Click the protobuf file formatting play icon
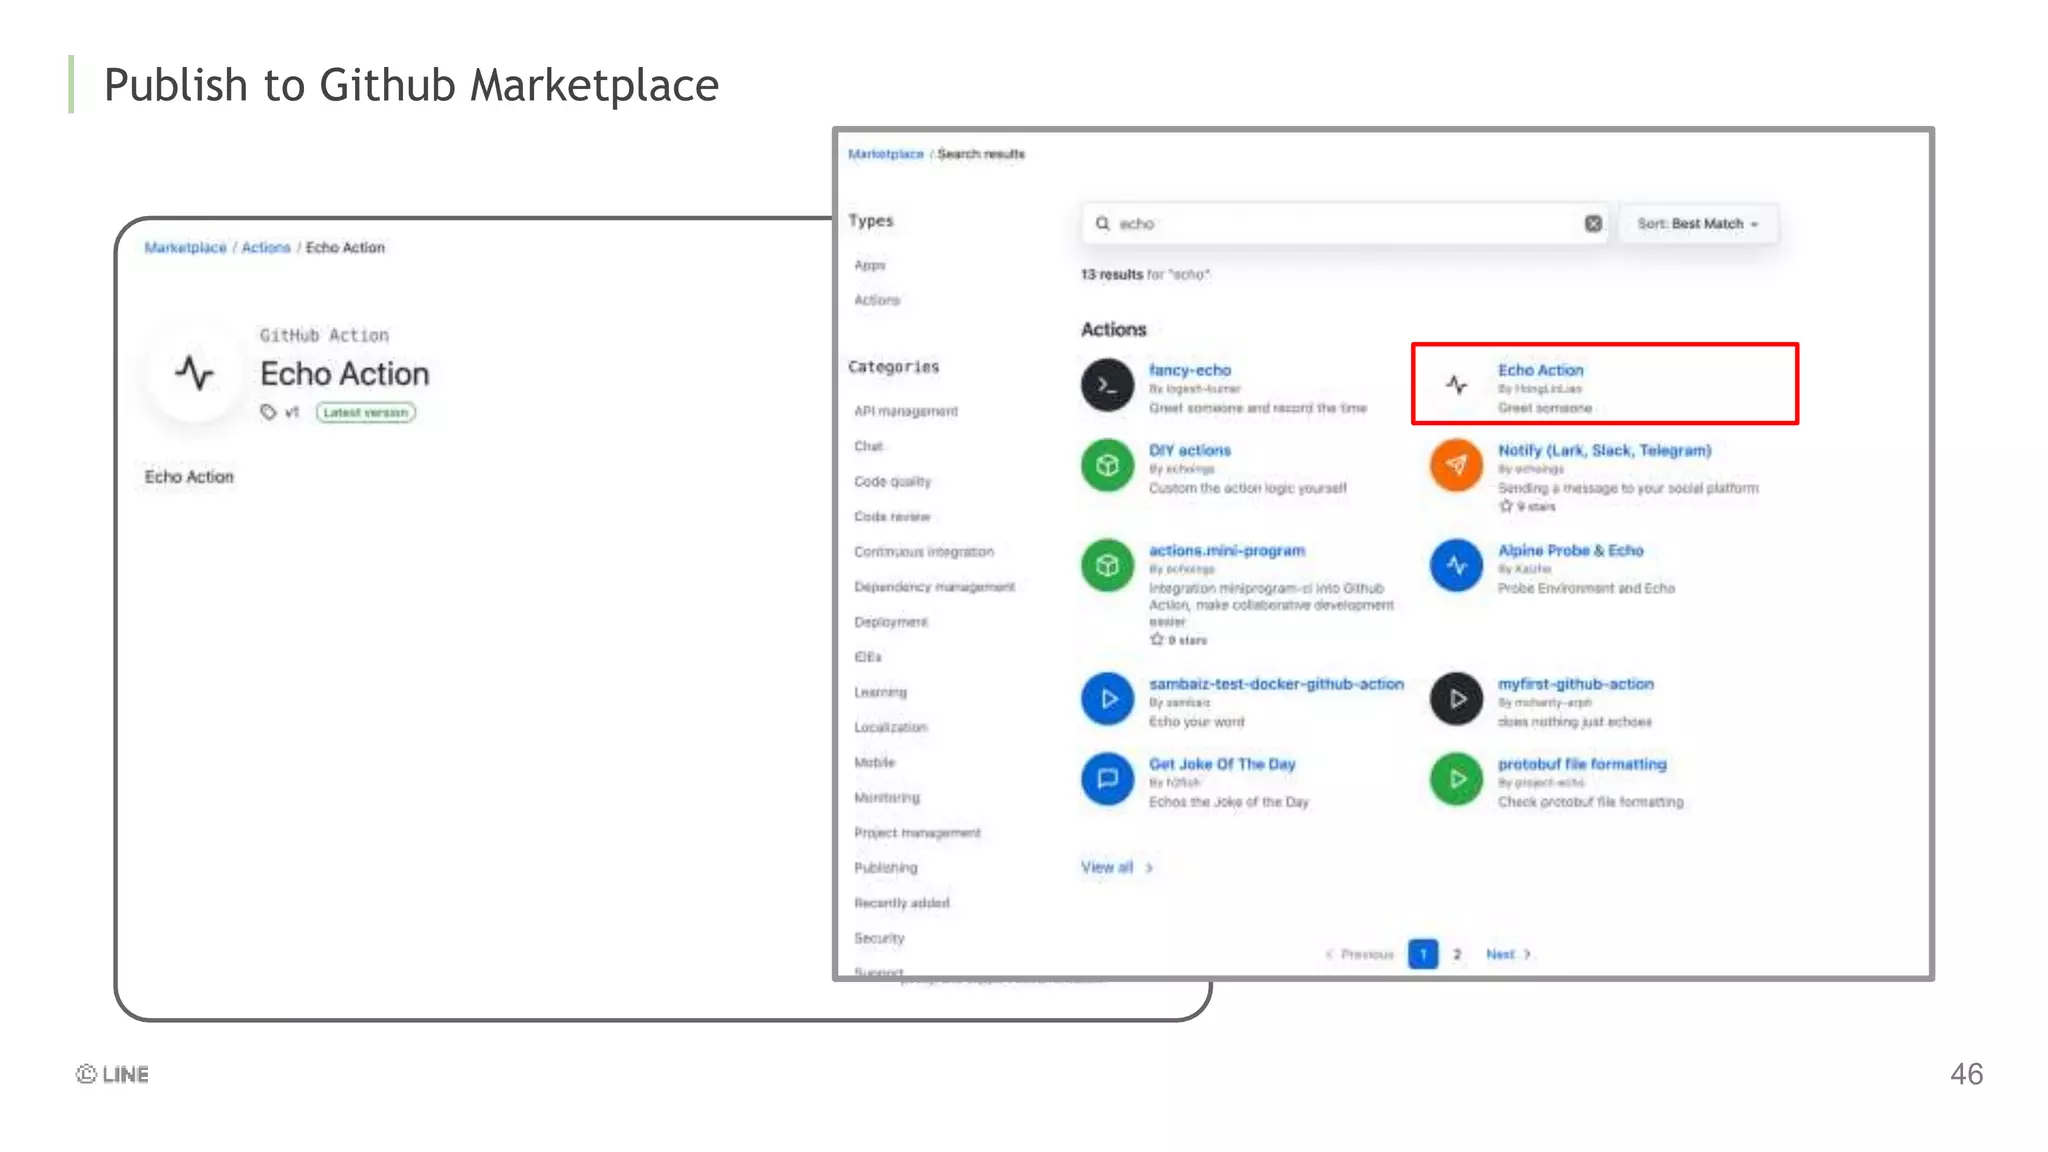 point(1456,779)
